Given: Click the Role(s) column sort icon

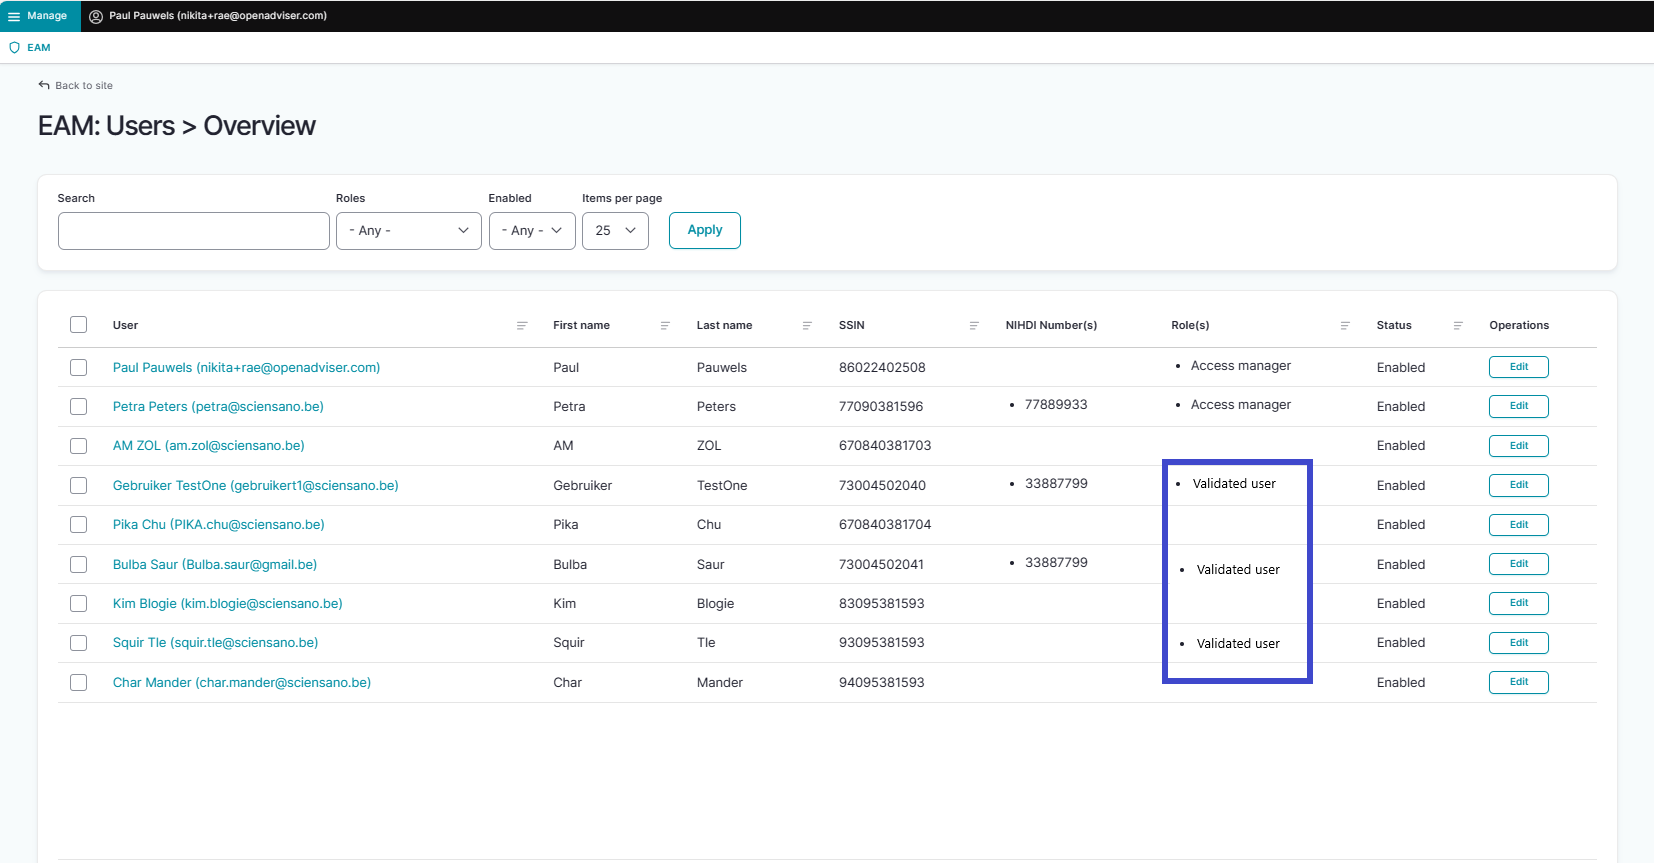Looking at the screenshot, I should [x=1345, y=326].
